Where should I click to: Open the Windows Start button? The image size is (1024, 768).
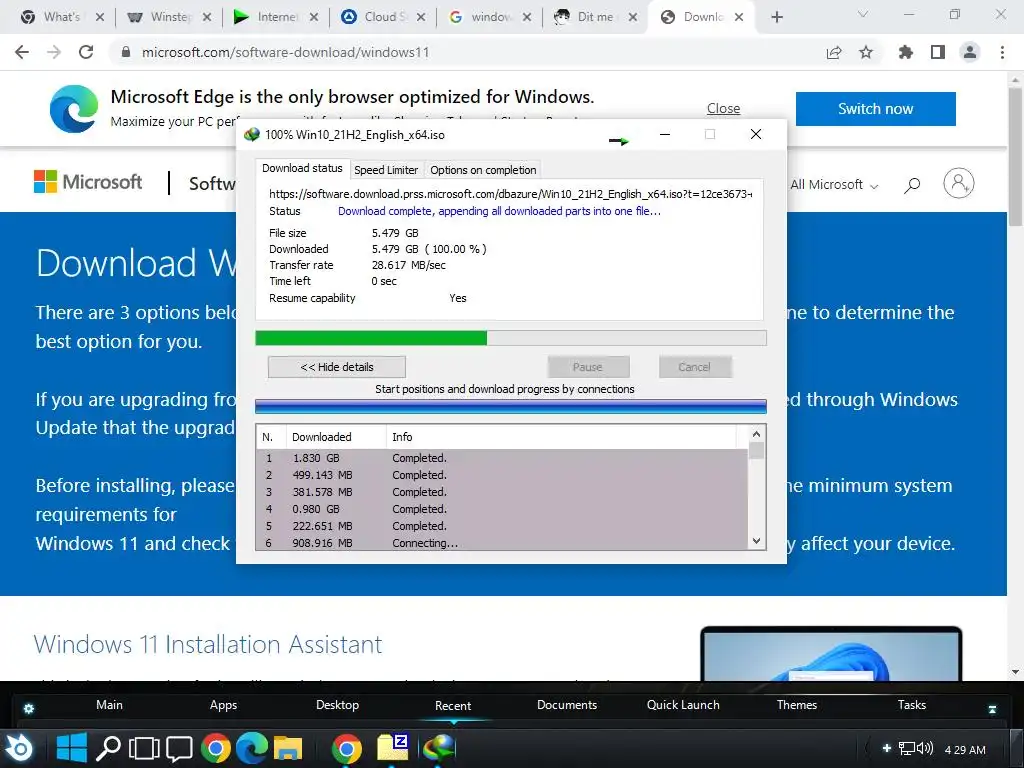(71, 748)
